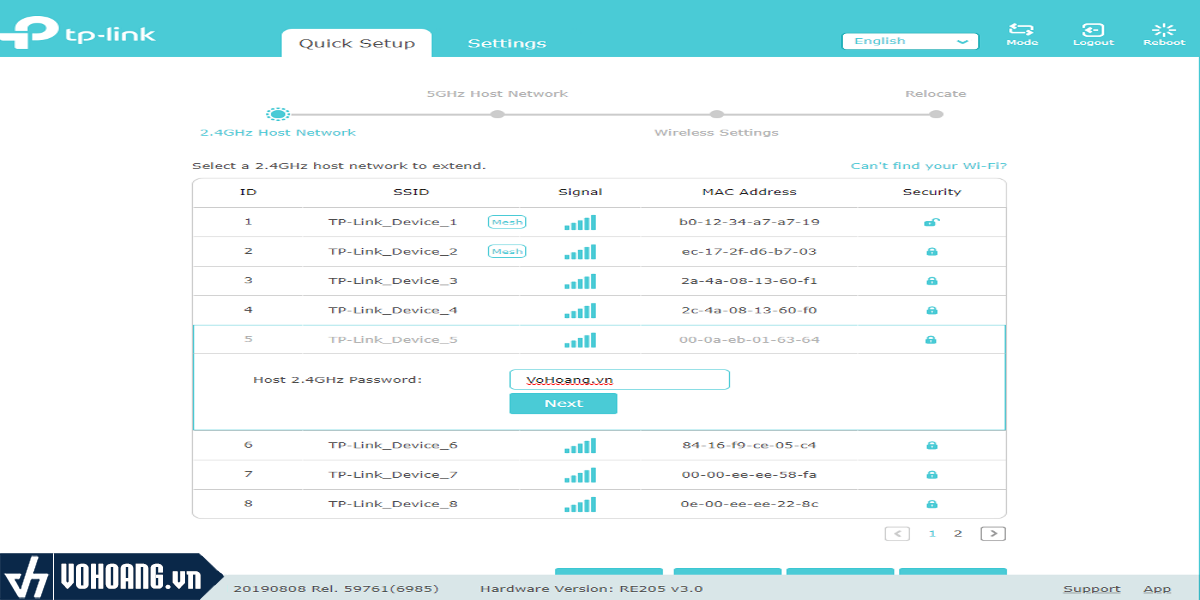Click the SSID column header
Viewport: 1200px width, 600px height.
point(411,192)
